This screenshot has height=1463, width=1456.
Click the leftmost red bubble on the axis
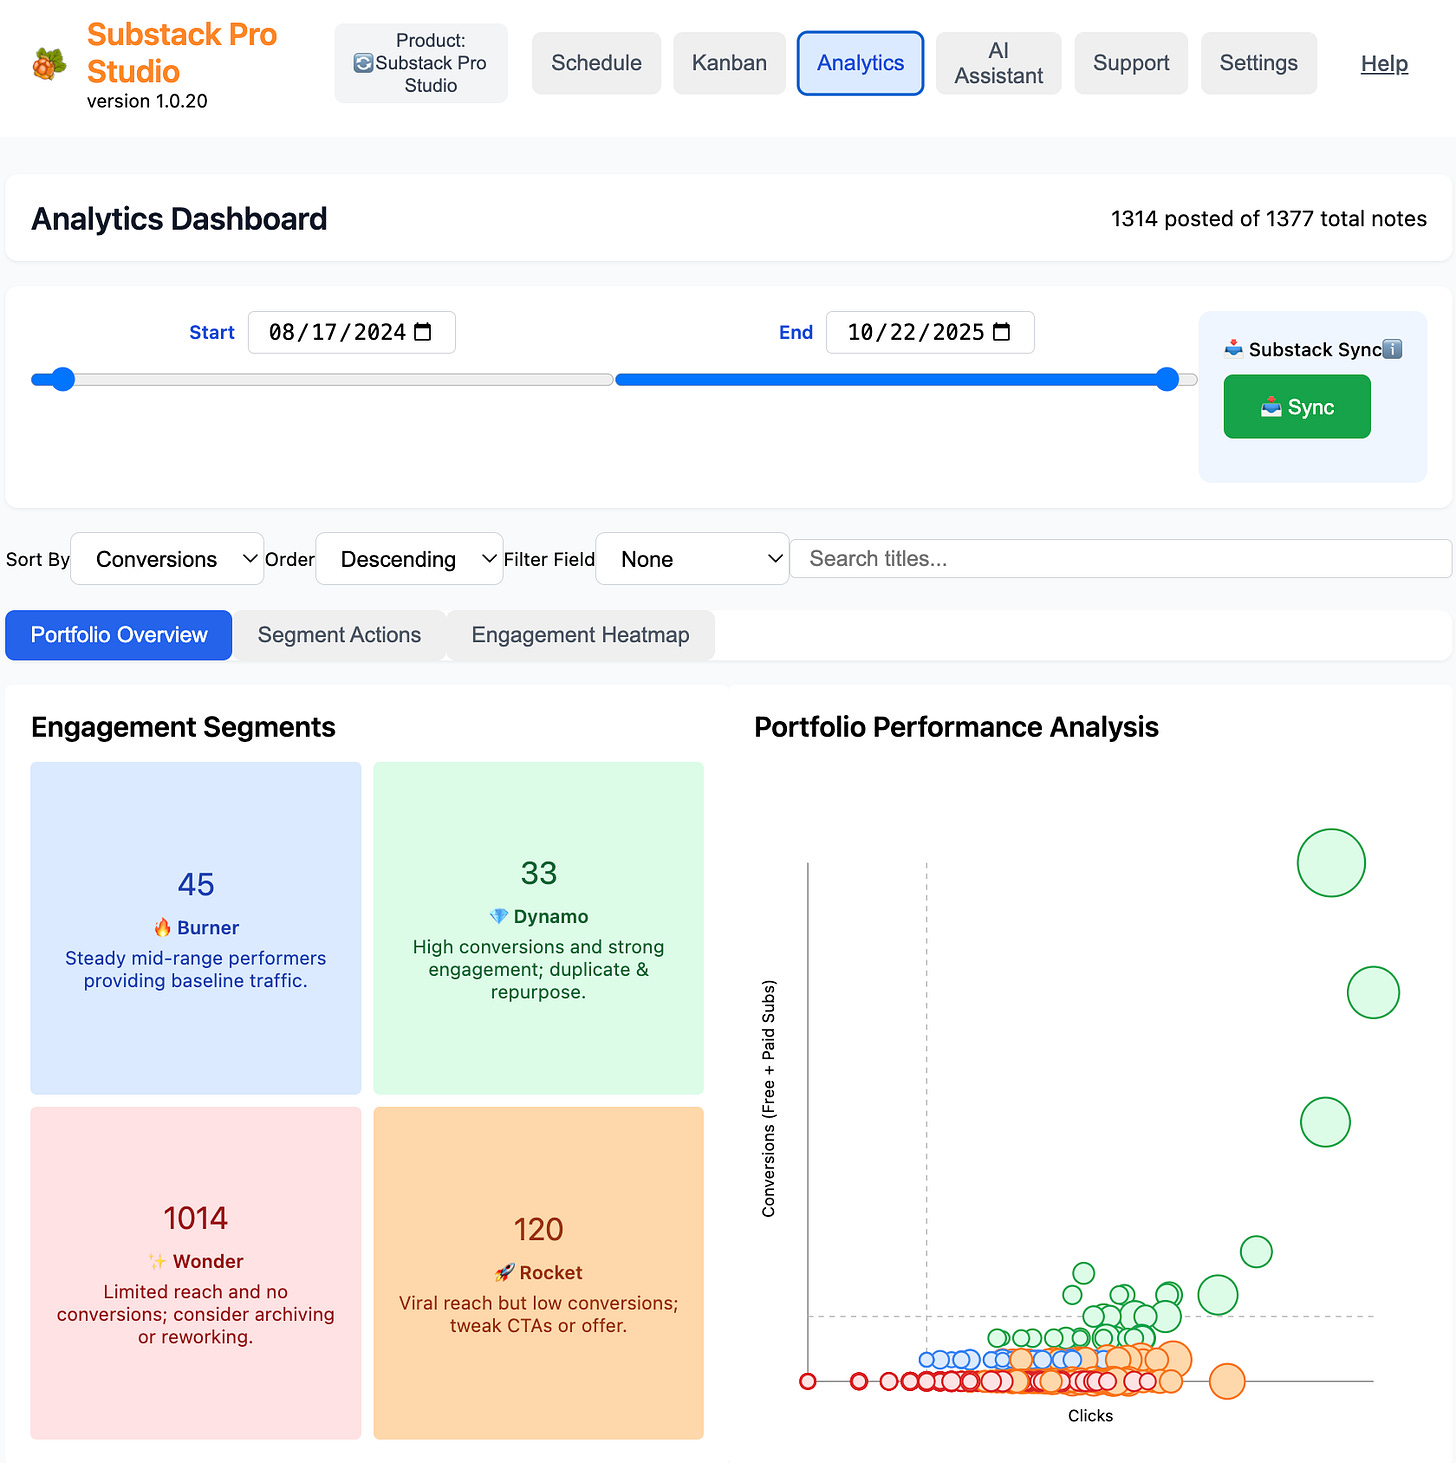click(808, 1381)
